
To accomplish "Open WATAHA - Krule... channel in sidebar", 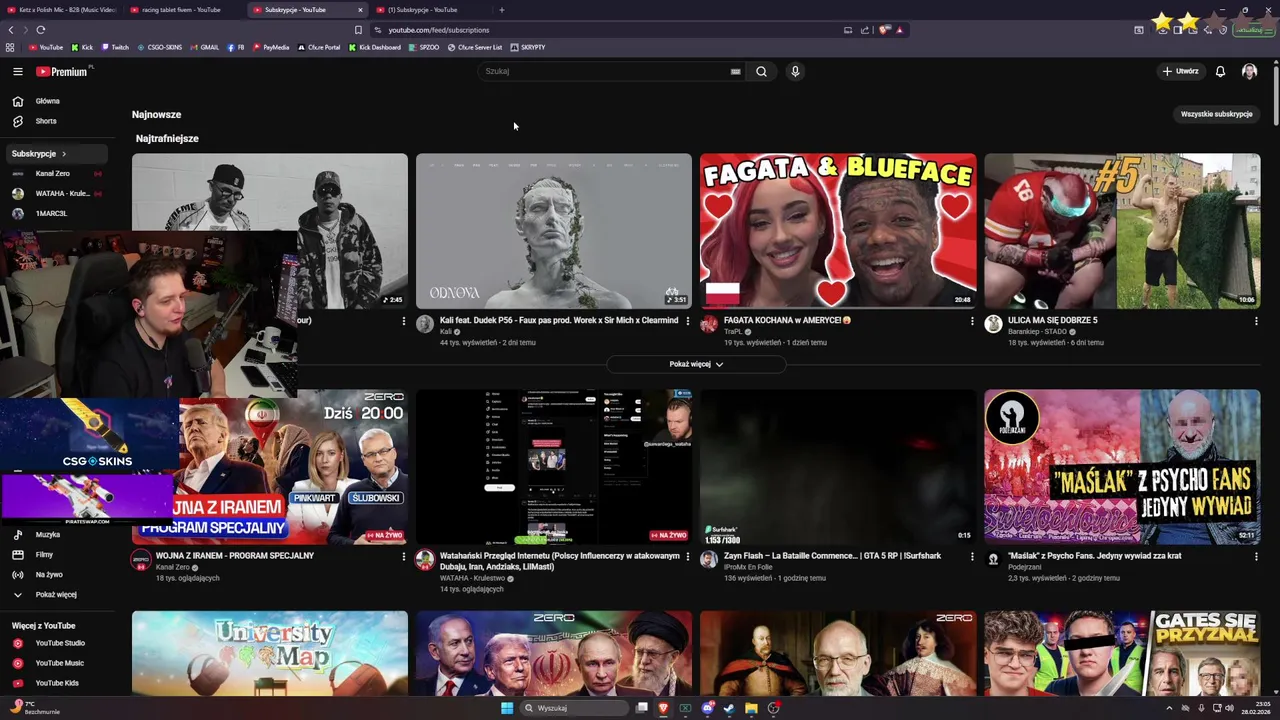I will coord(55,193).
